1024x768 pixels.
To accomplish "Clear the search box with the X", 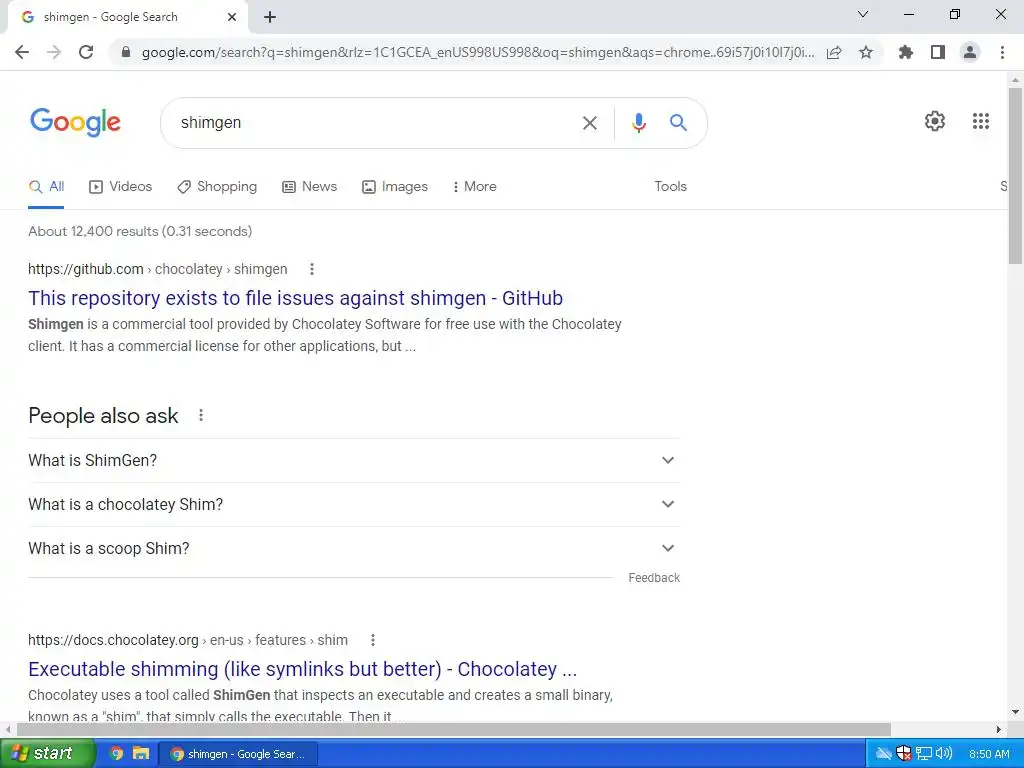I will (590, 123).
